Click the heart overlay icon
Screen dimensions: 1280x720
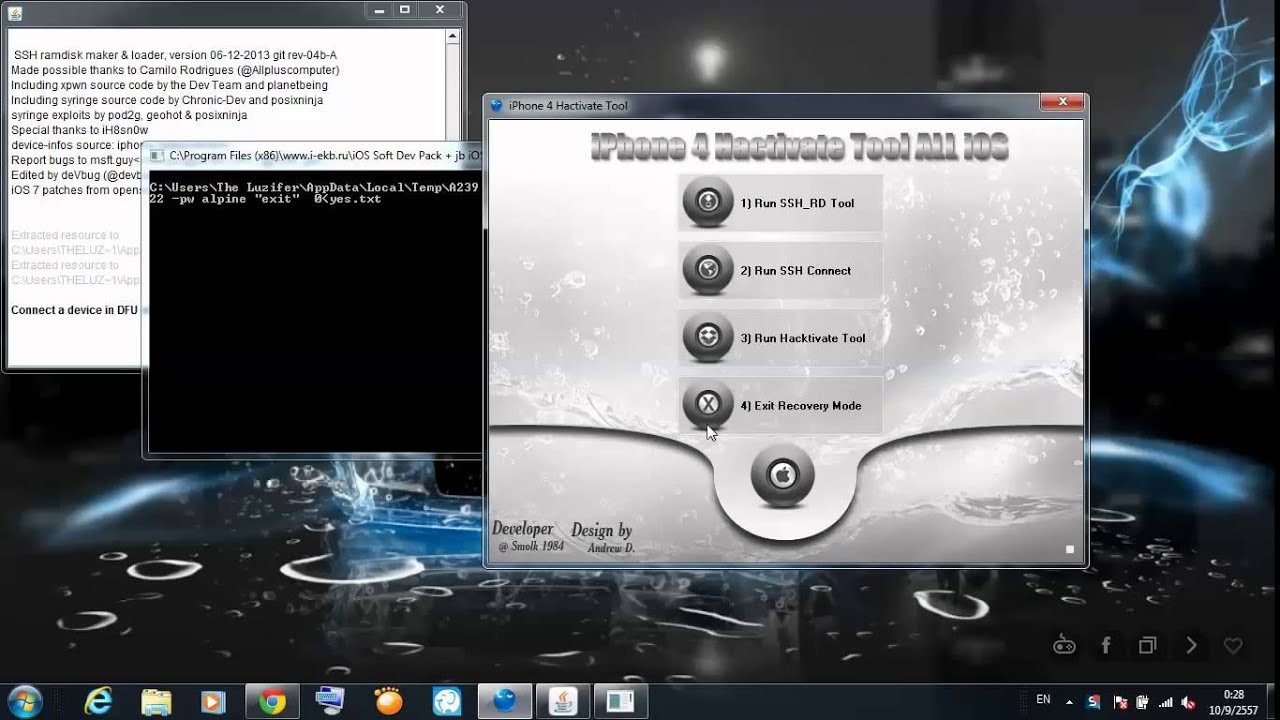coord(1233,645)
